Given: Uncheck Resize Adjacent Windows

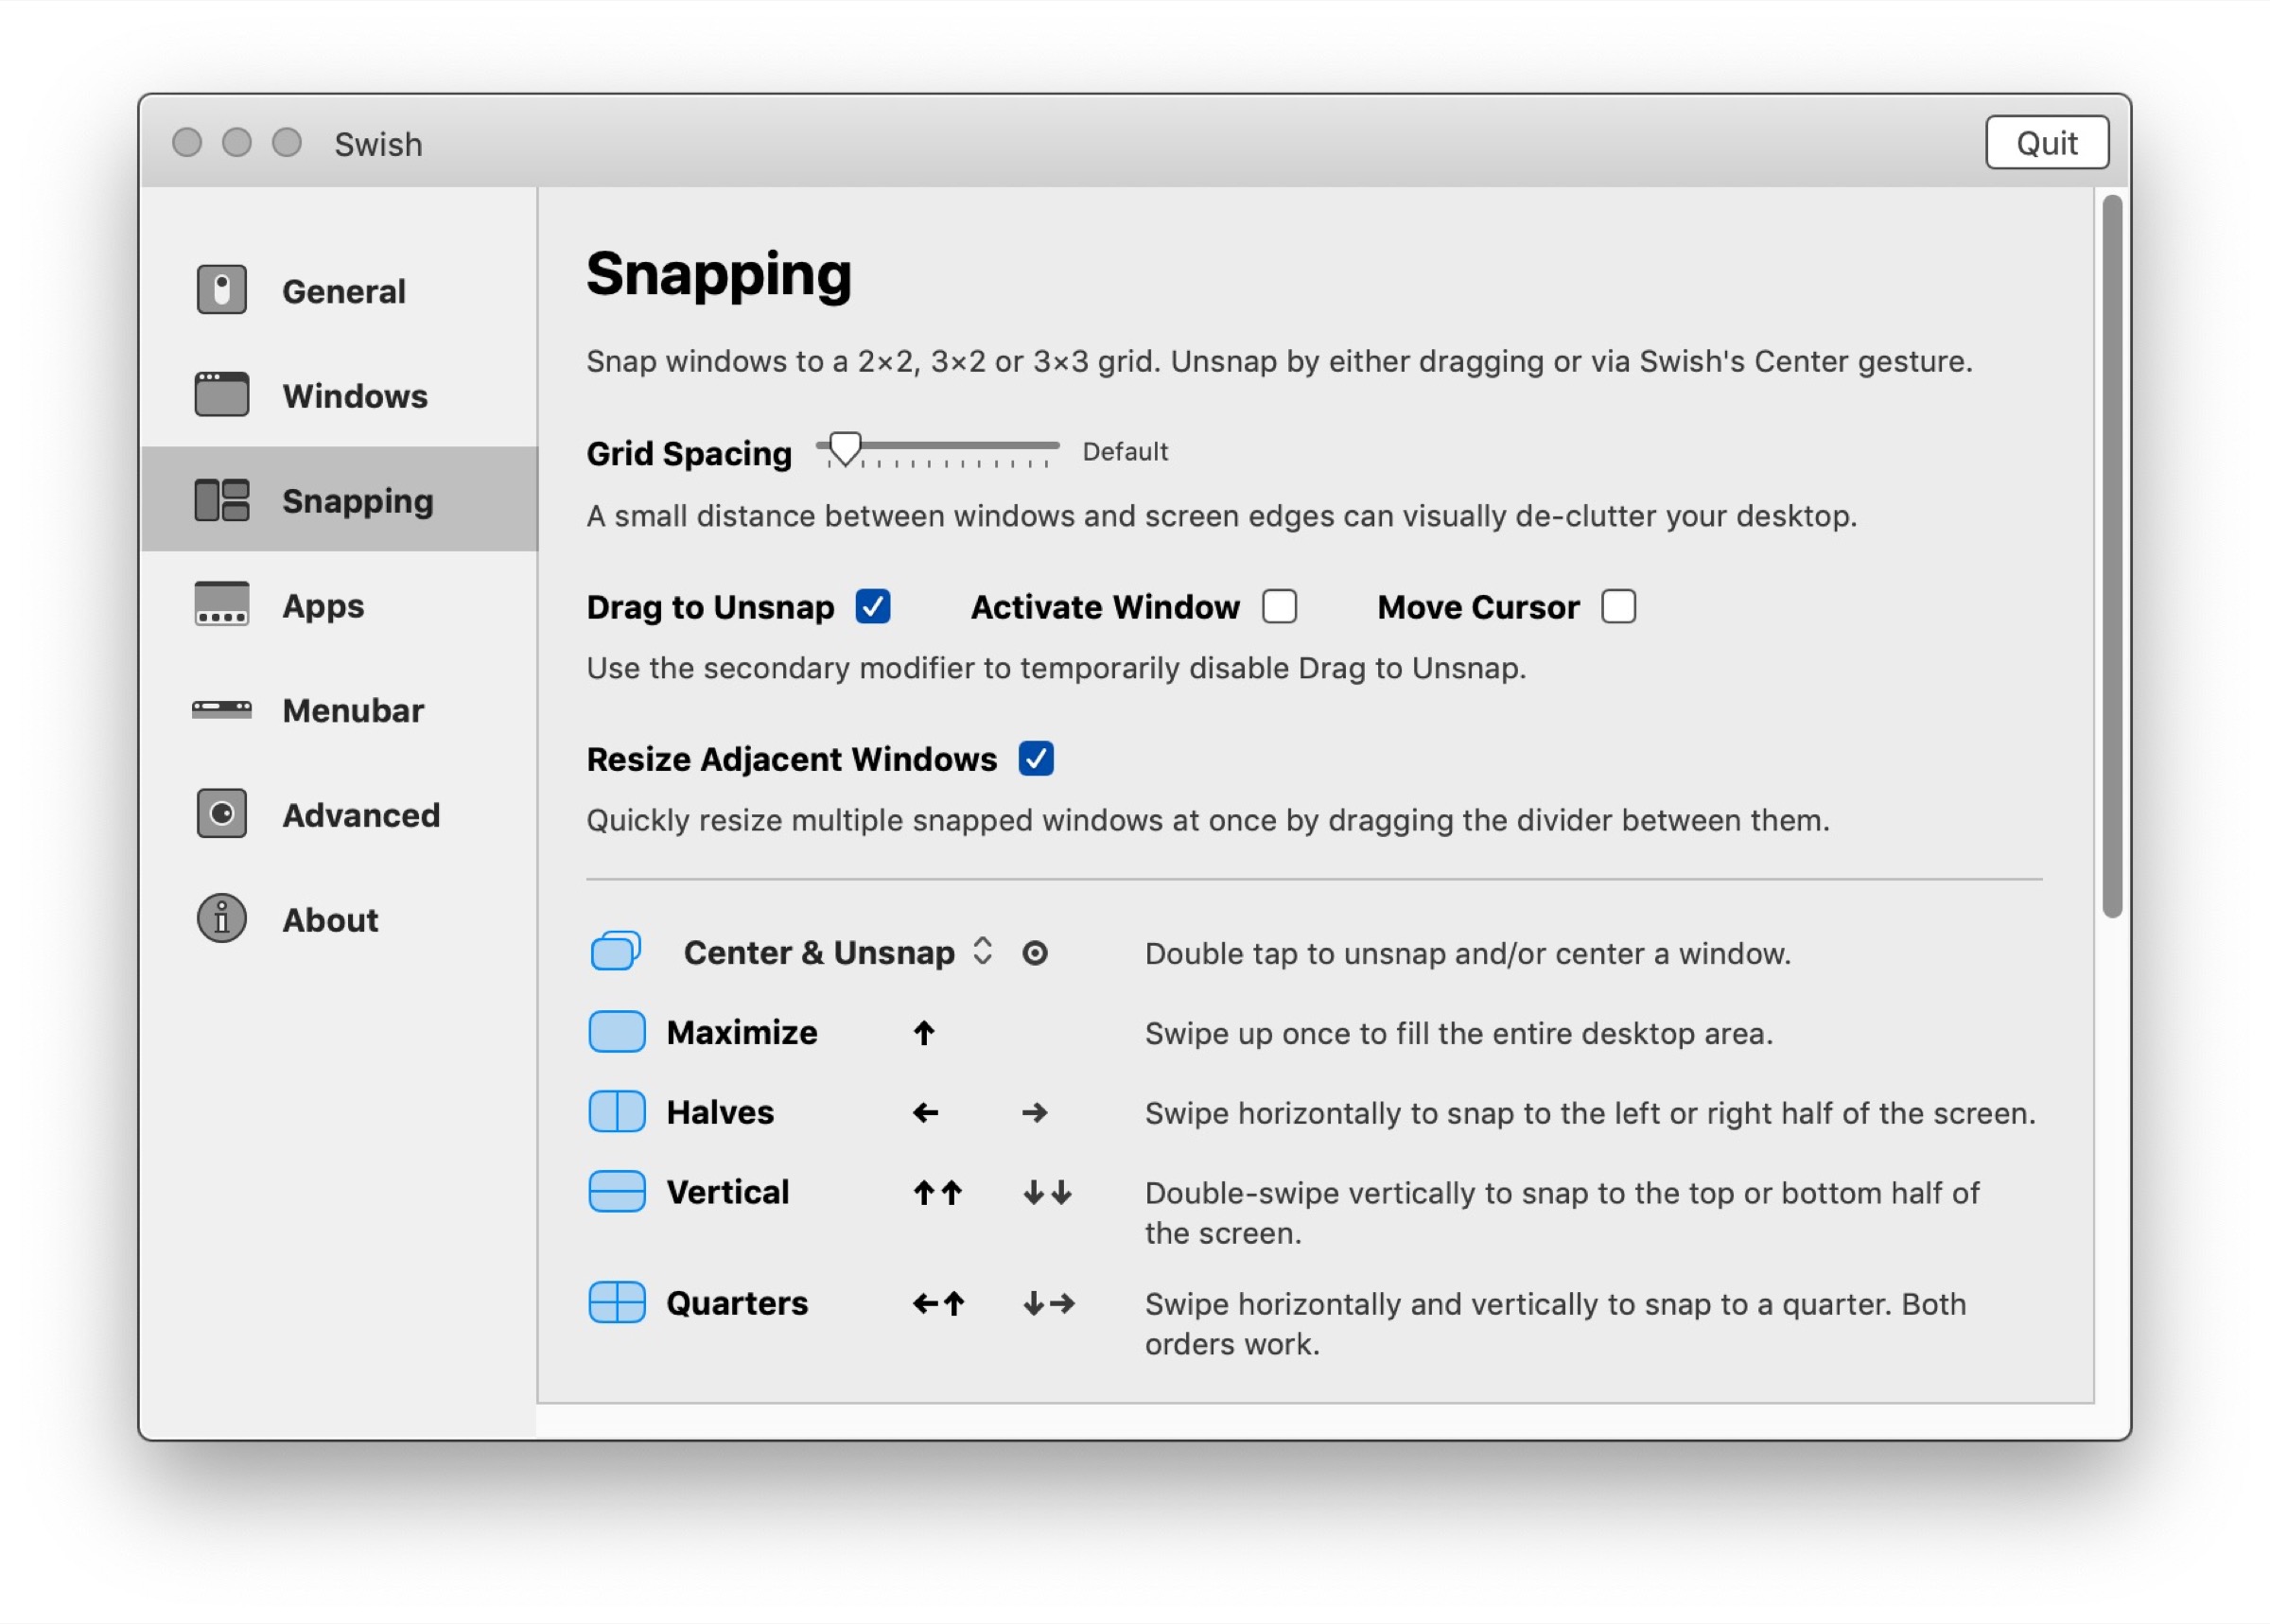Looking at the screenshot, I should click(1035, 759).
